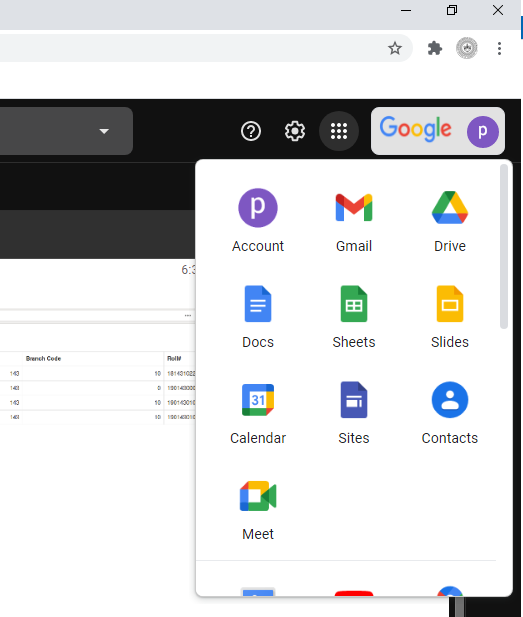
Task: Bookmark this page with the star
Action: click(x=395, y=48)
